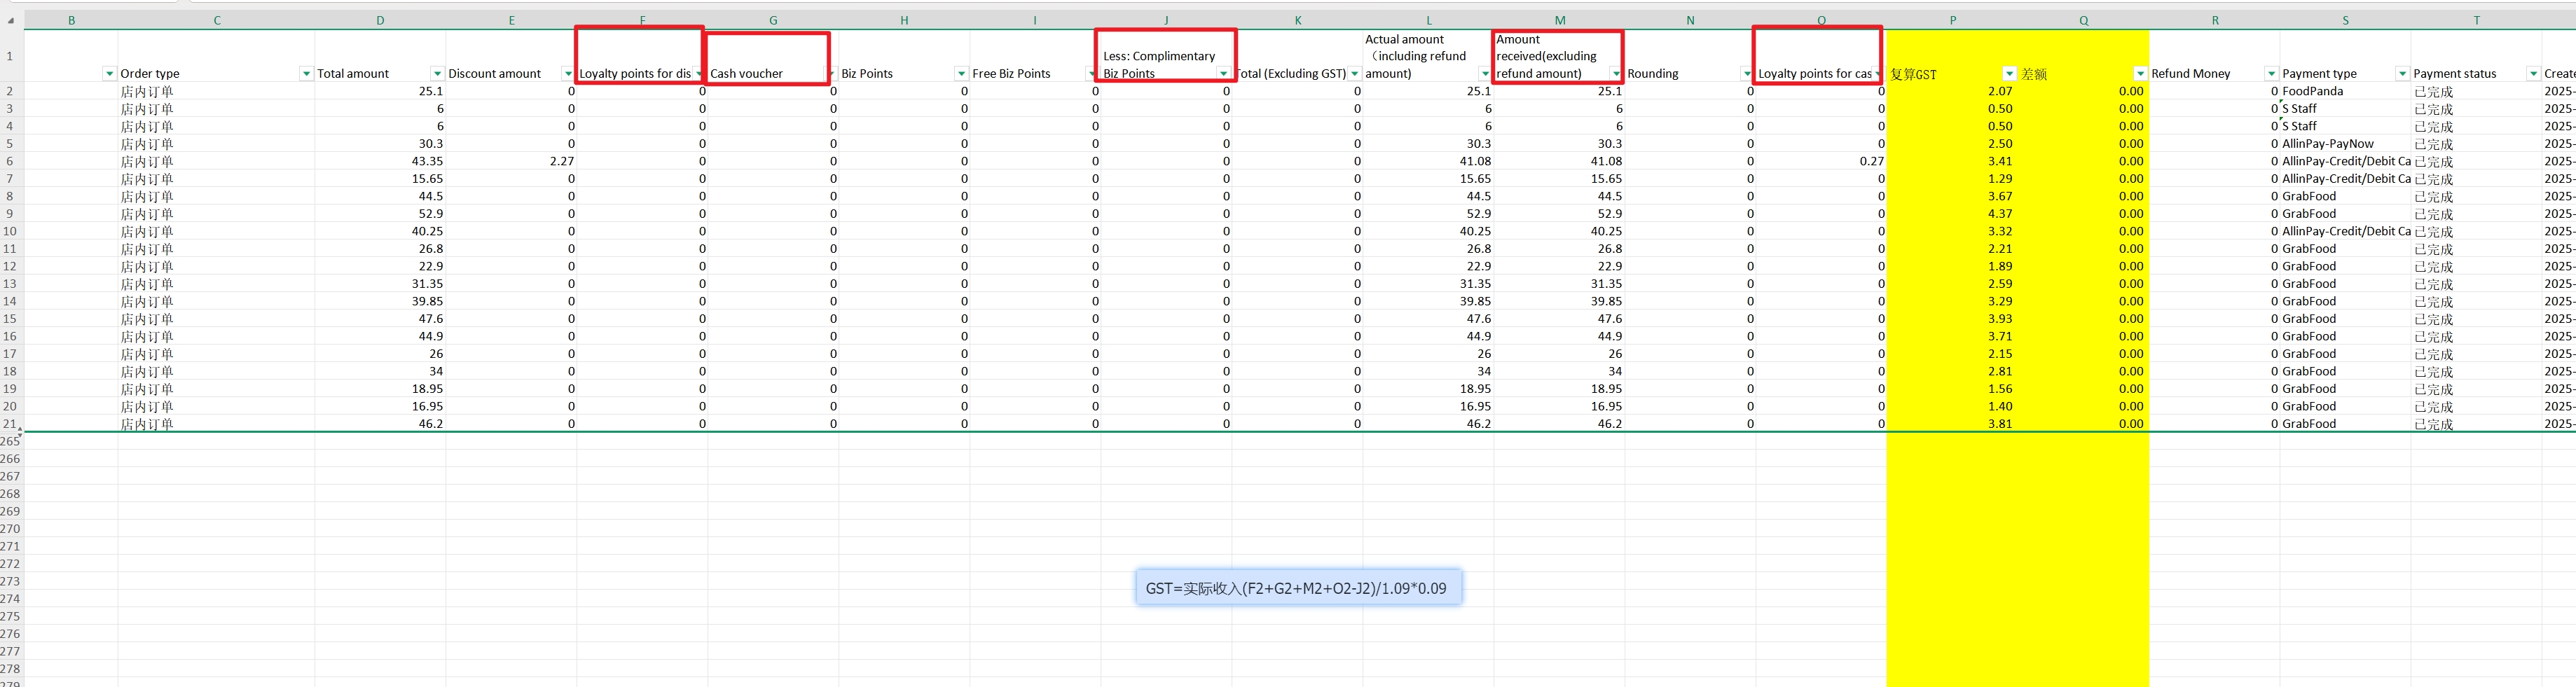Select row 6 header
The width and height of the screenshot is (2576, 687).
[x=10, y=161]
